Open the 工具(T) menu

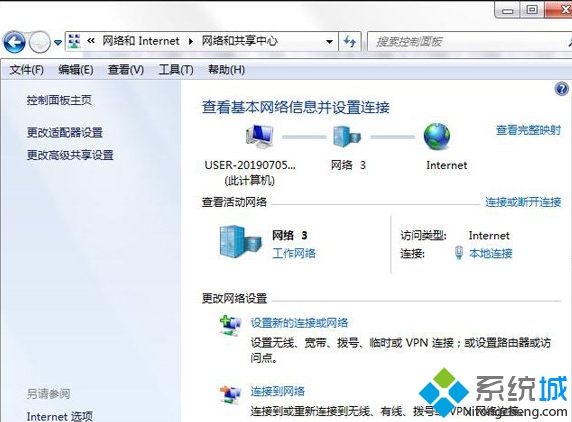click(176, 69)
